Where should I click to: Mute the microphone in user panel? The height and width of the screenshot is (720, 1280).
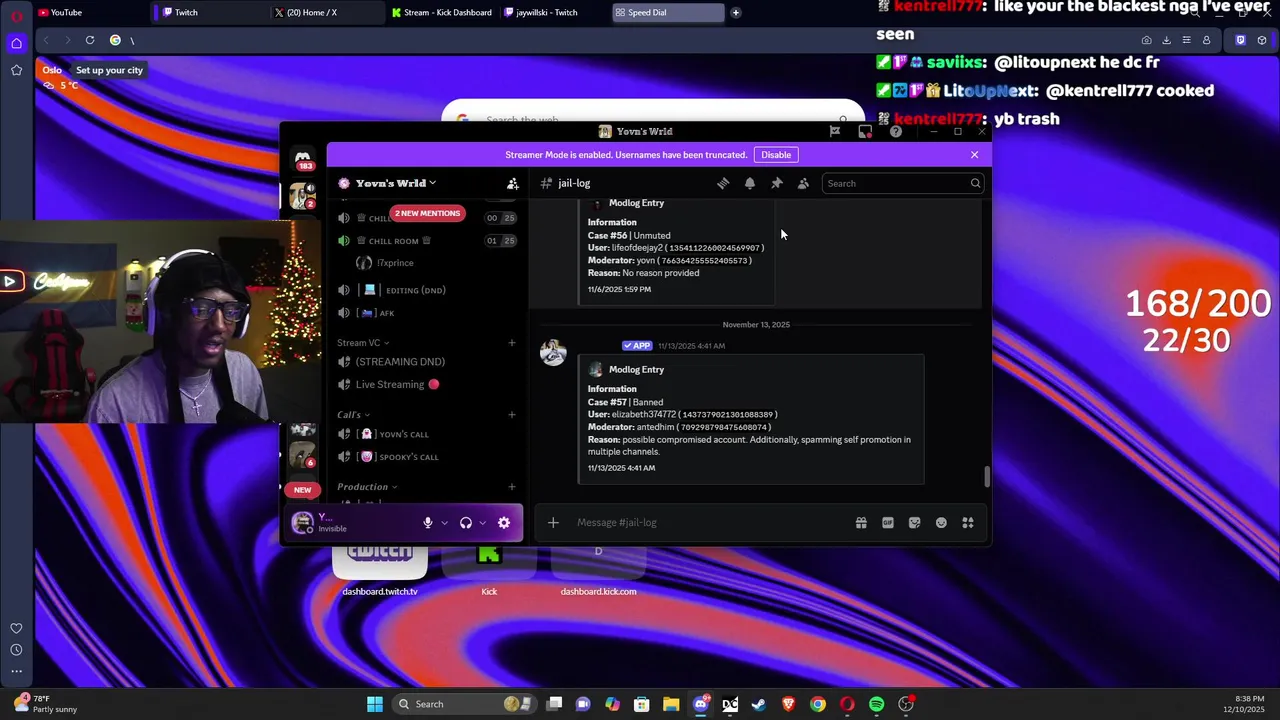(x=428, y=522)
